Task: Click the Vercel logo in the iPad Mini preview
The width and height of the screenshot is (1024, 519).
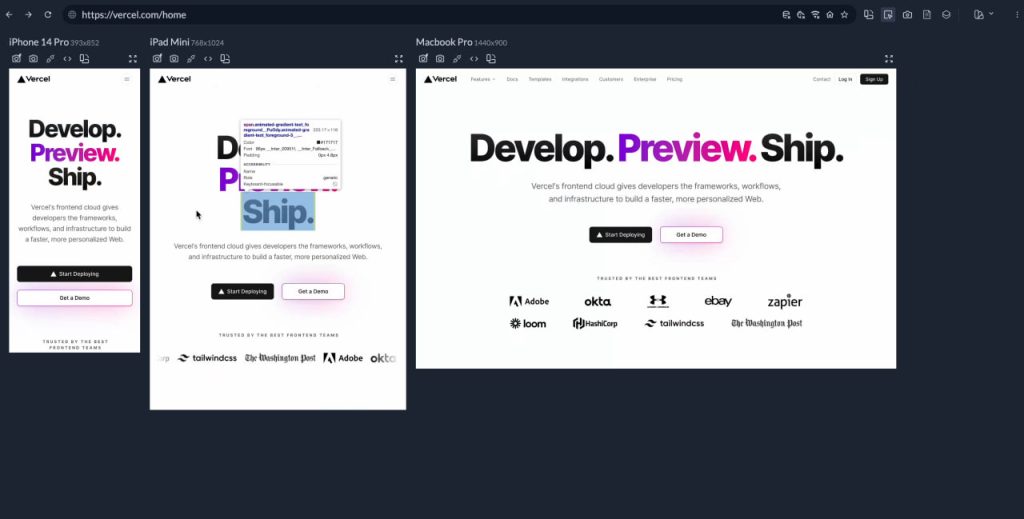Action: click(174, 79)
